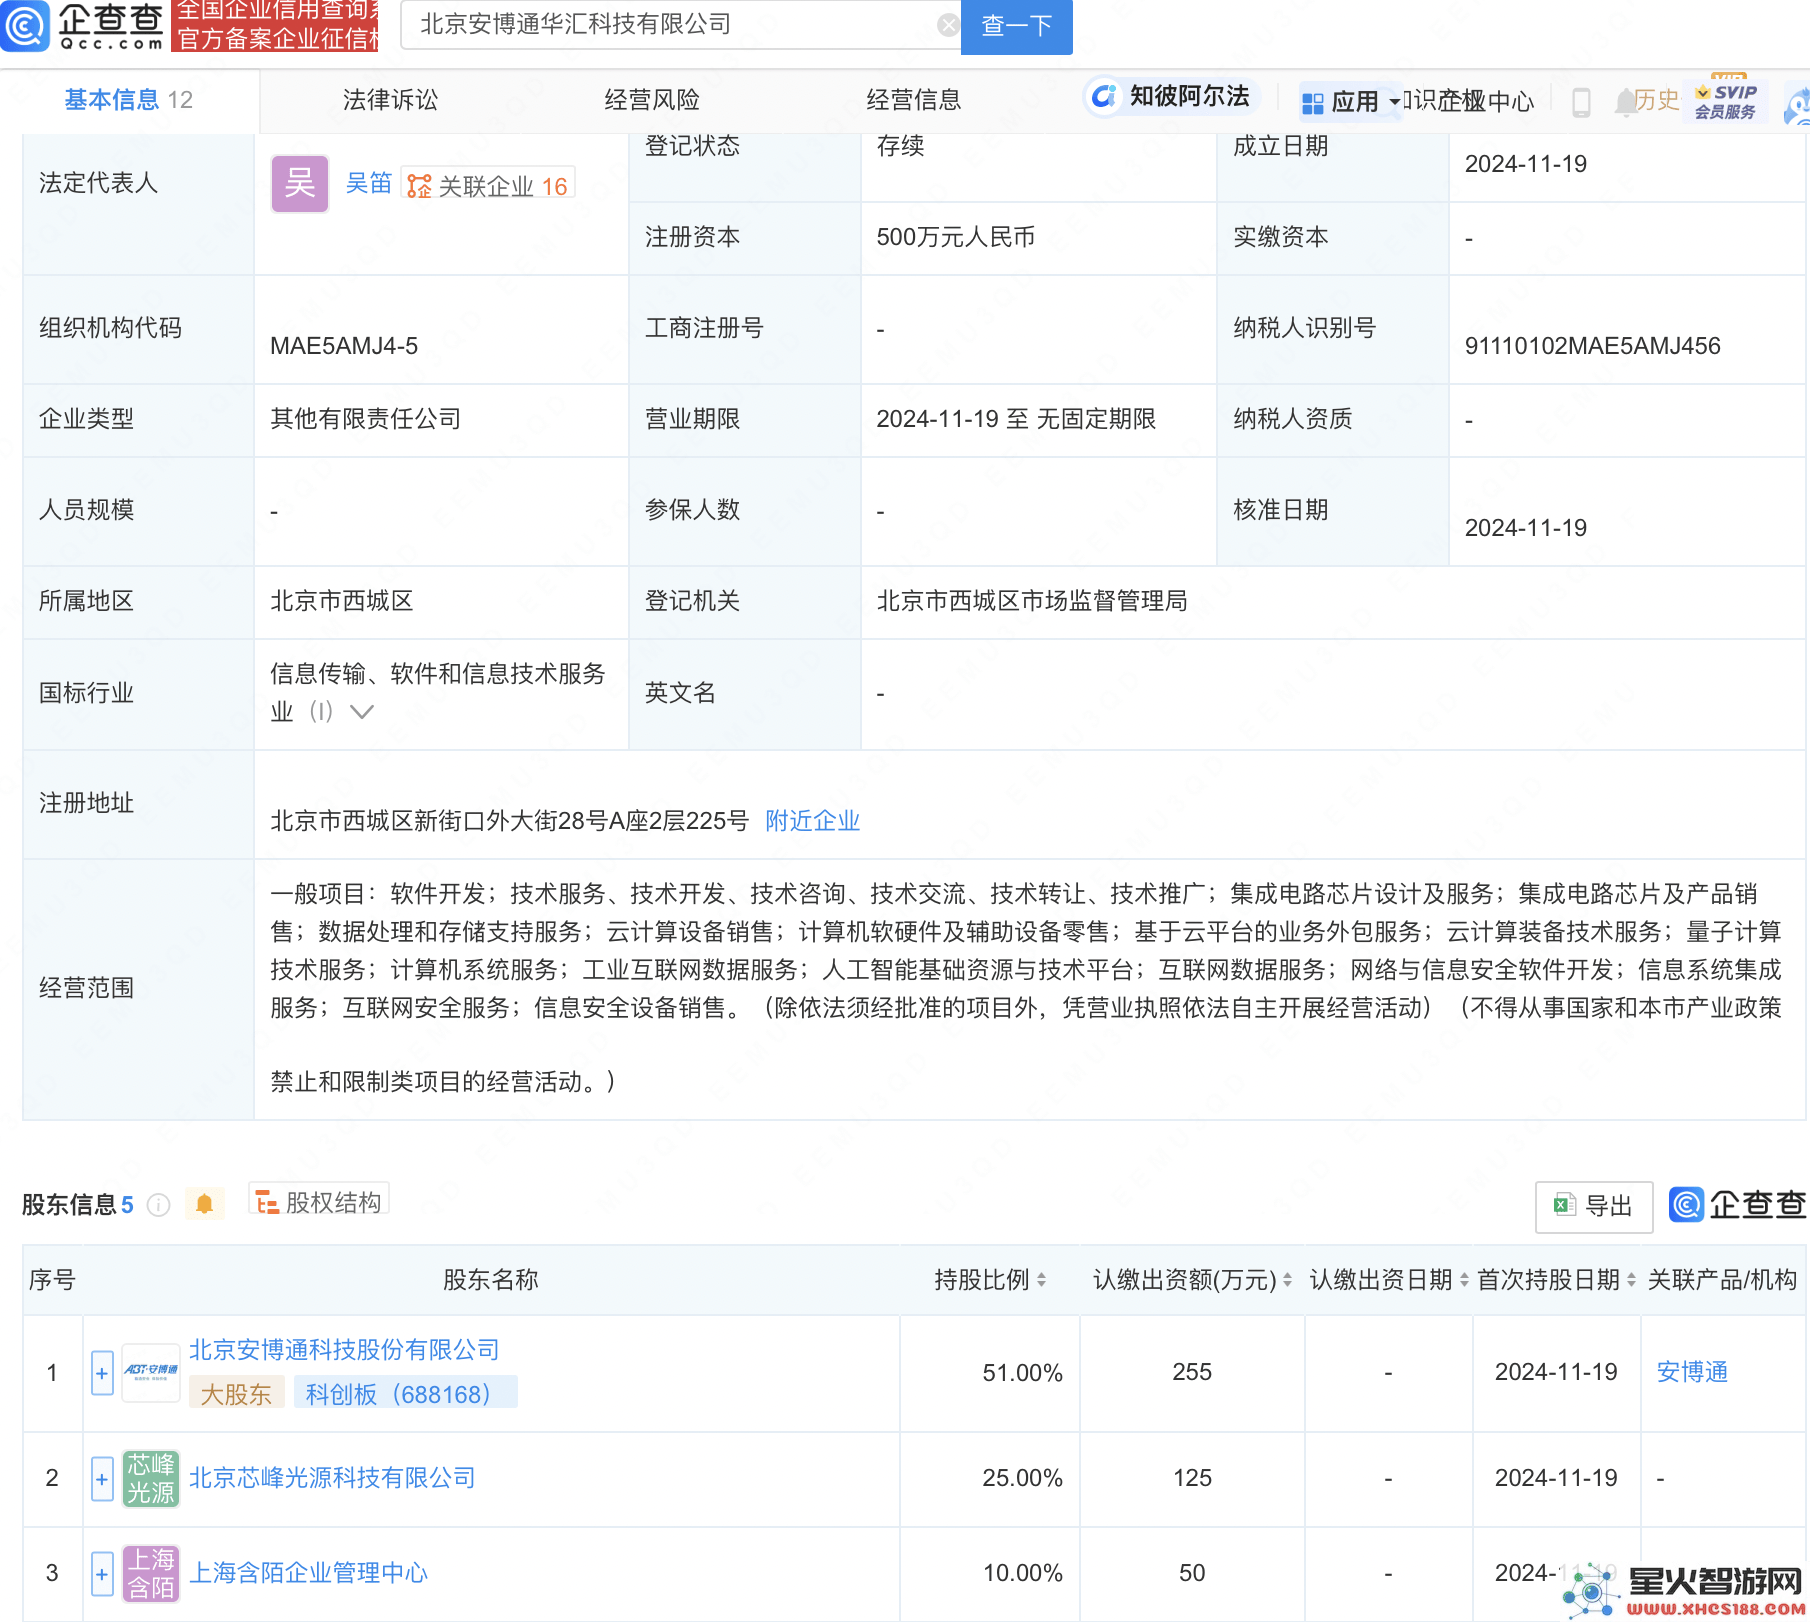Click tax ID 91110102MAE5AMJ456

click(x=1592, y=346)
